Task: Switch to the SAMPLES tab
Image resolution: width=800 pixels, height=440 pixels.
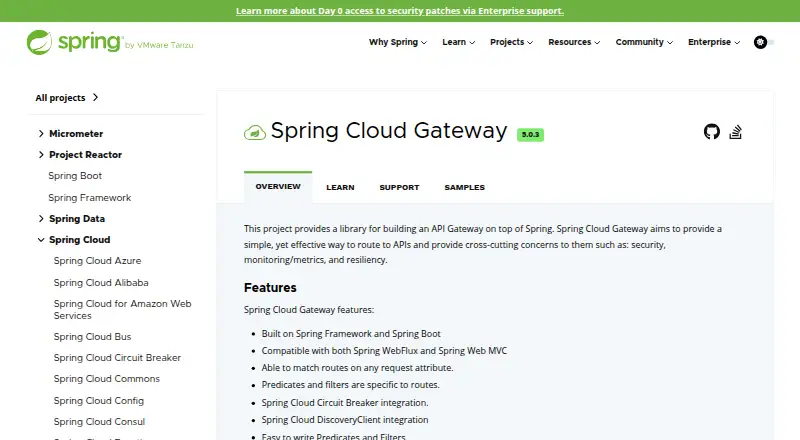Action: click(x=464, y=187)
